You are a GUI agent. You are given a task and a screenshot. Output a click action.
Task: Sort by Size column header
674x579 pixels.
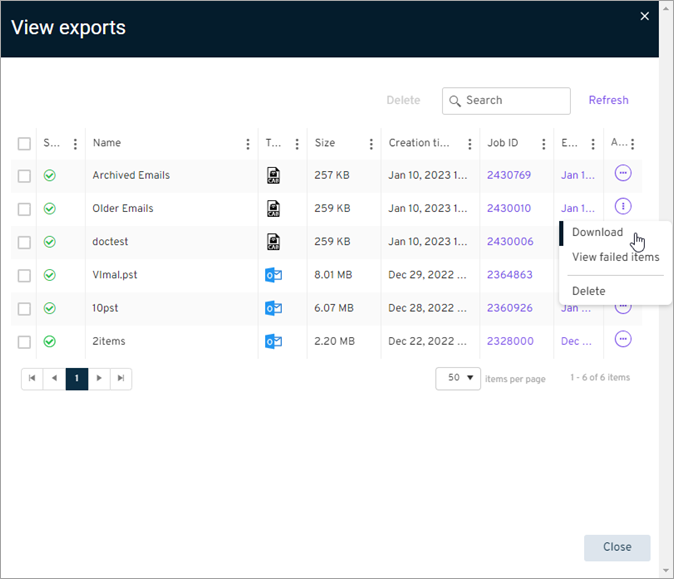click(325, 143)
